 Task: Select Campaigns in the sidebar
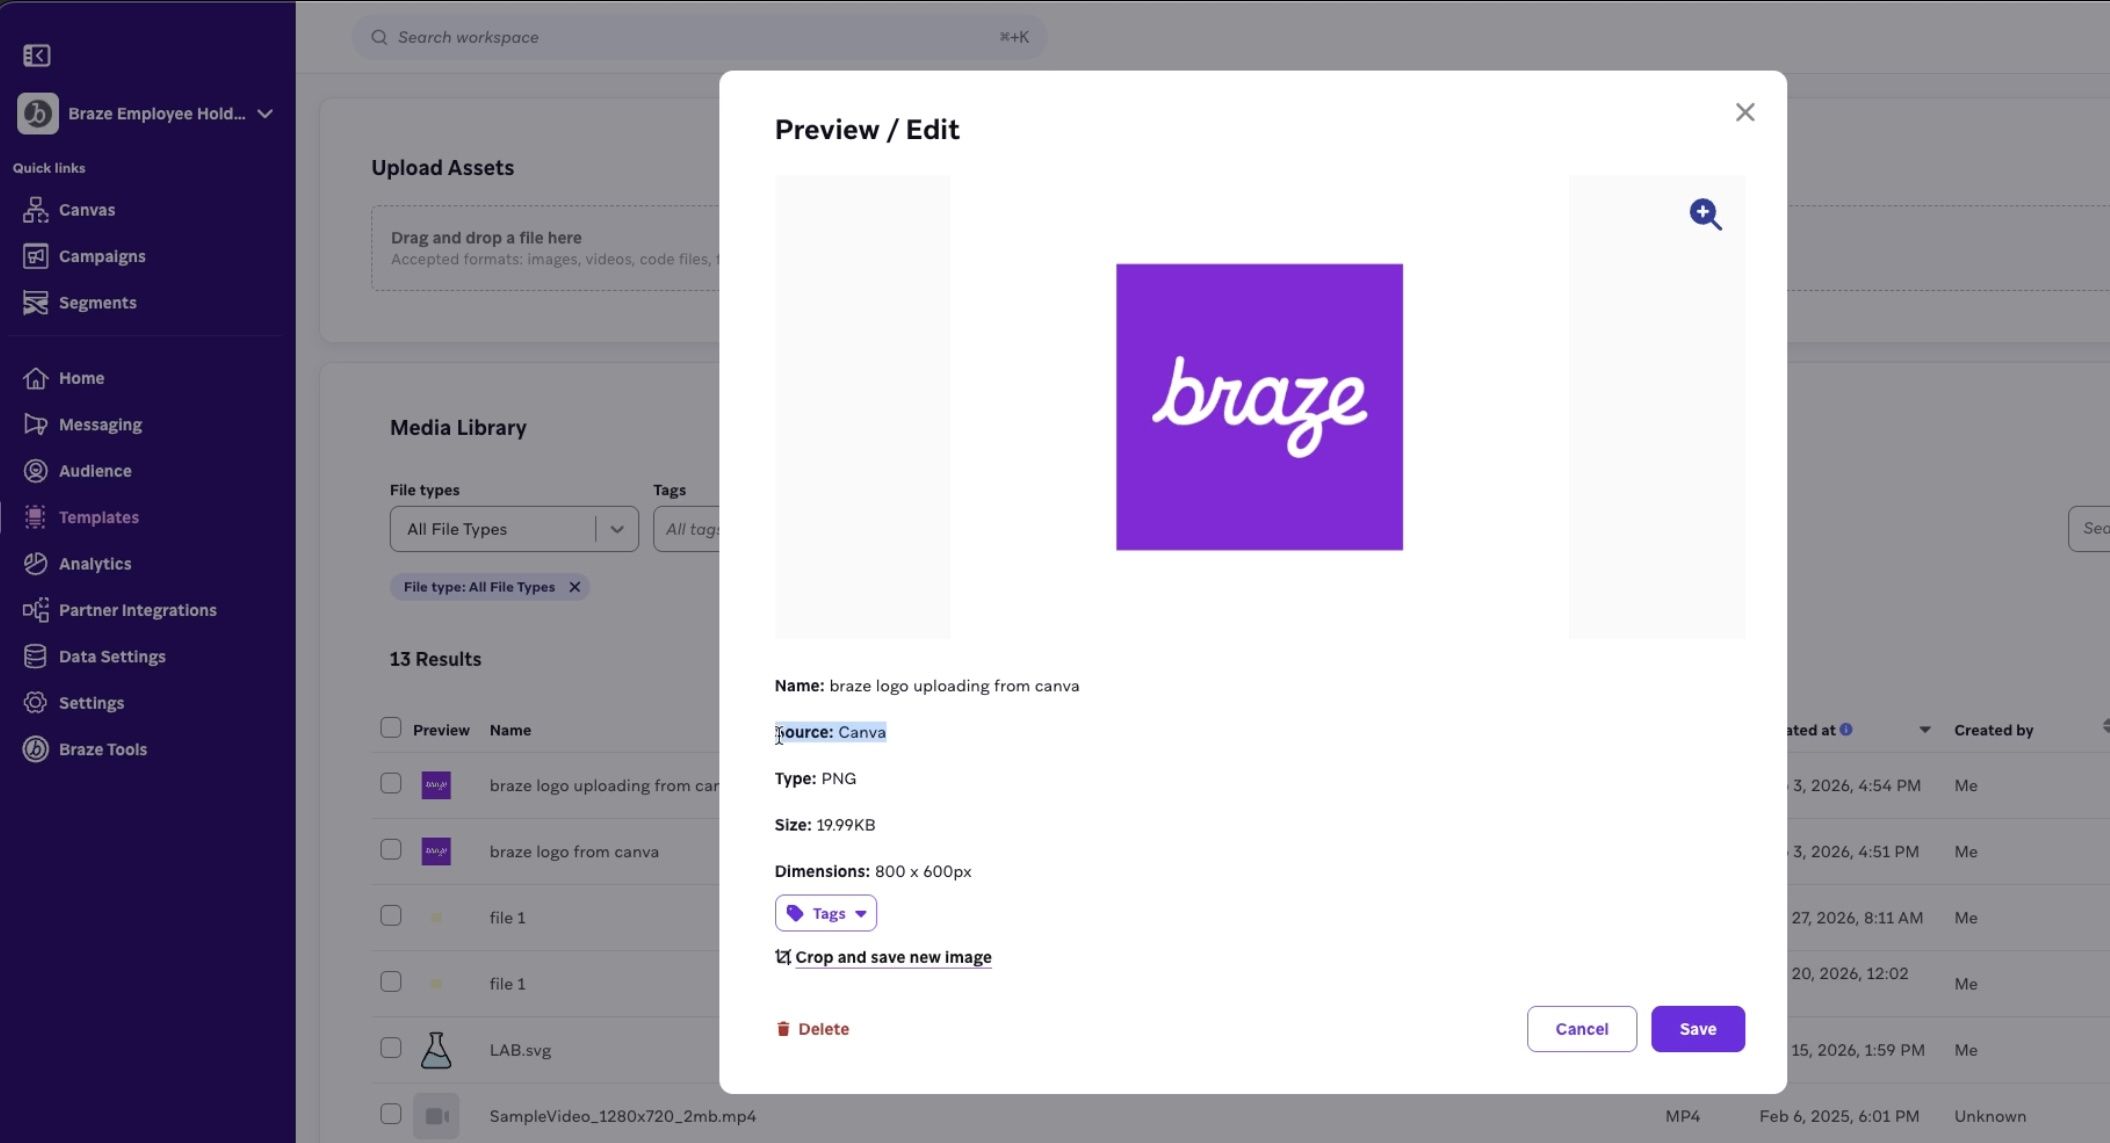coord(101,256)
